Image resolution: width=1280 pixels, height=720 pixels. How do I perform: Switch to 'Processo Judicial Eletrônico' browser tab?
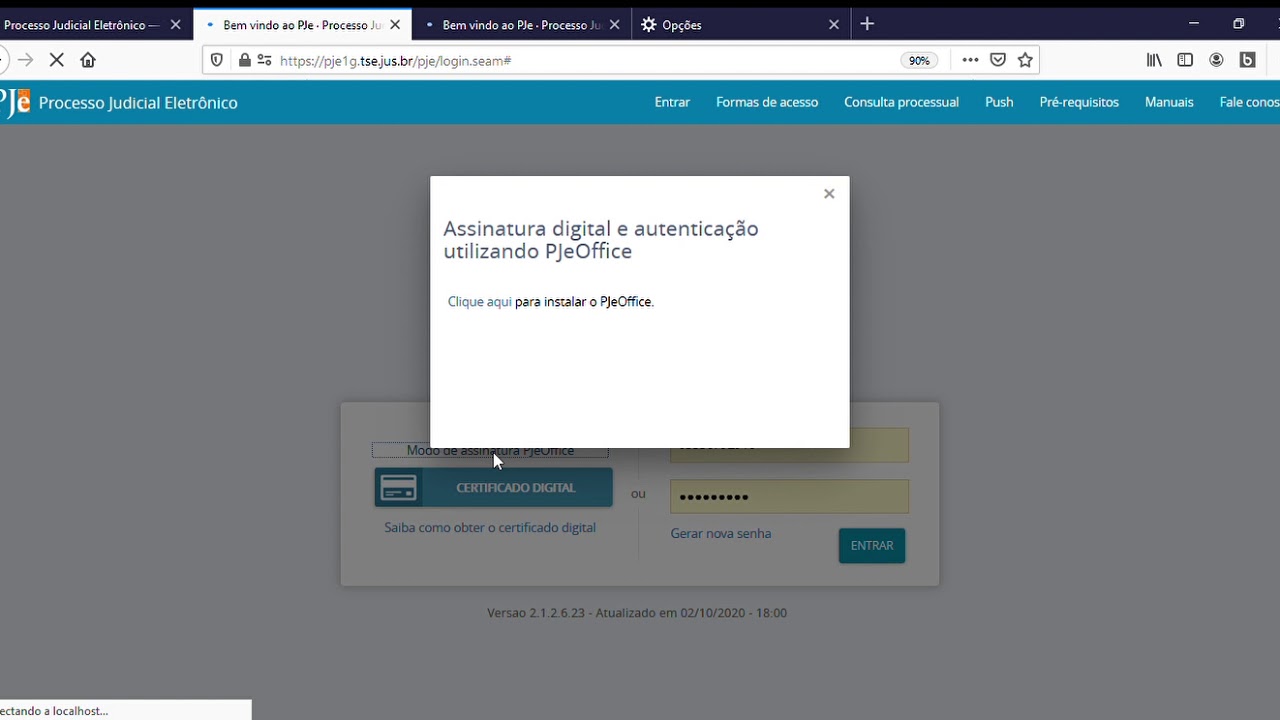click(82, 25)
